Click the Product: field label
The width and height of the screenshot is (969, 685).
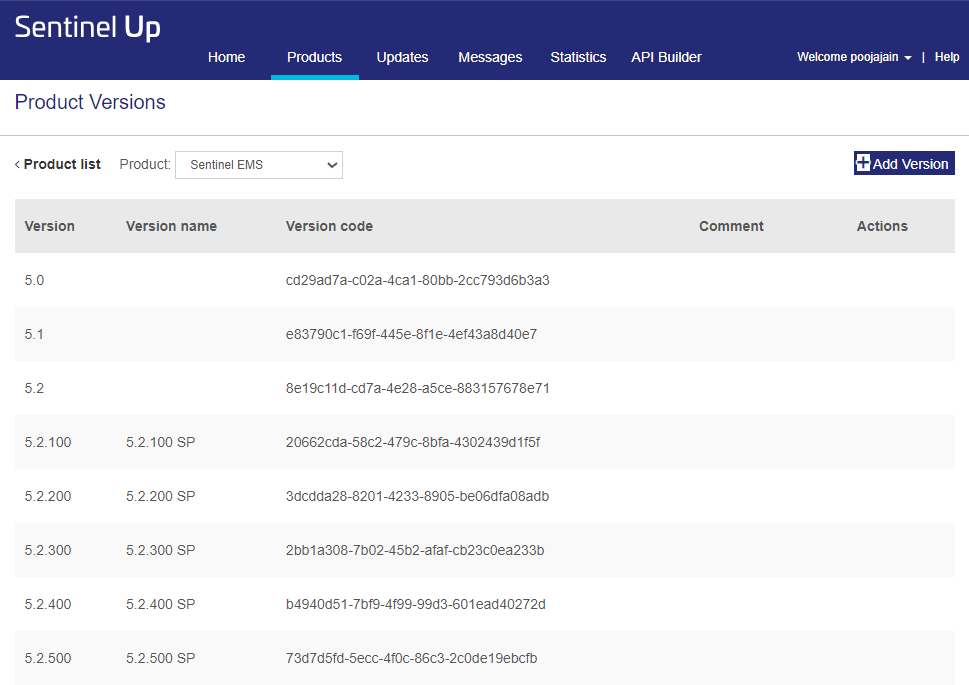145,164
